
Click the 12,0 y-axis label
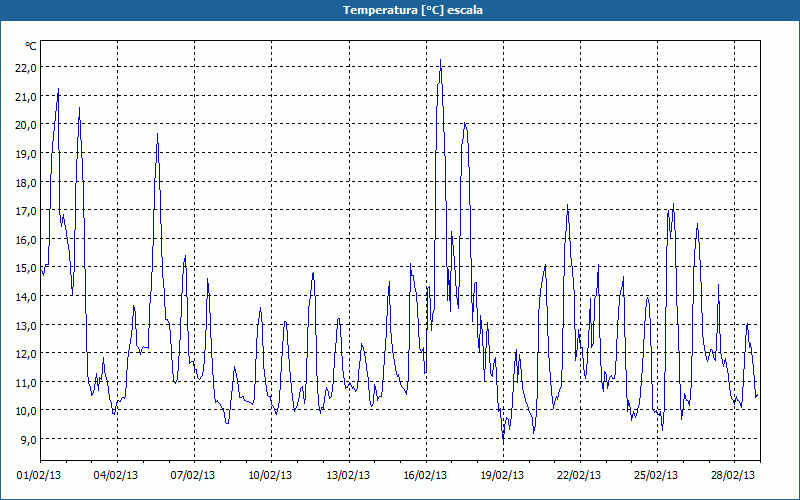point(26,354)
